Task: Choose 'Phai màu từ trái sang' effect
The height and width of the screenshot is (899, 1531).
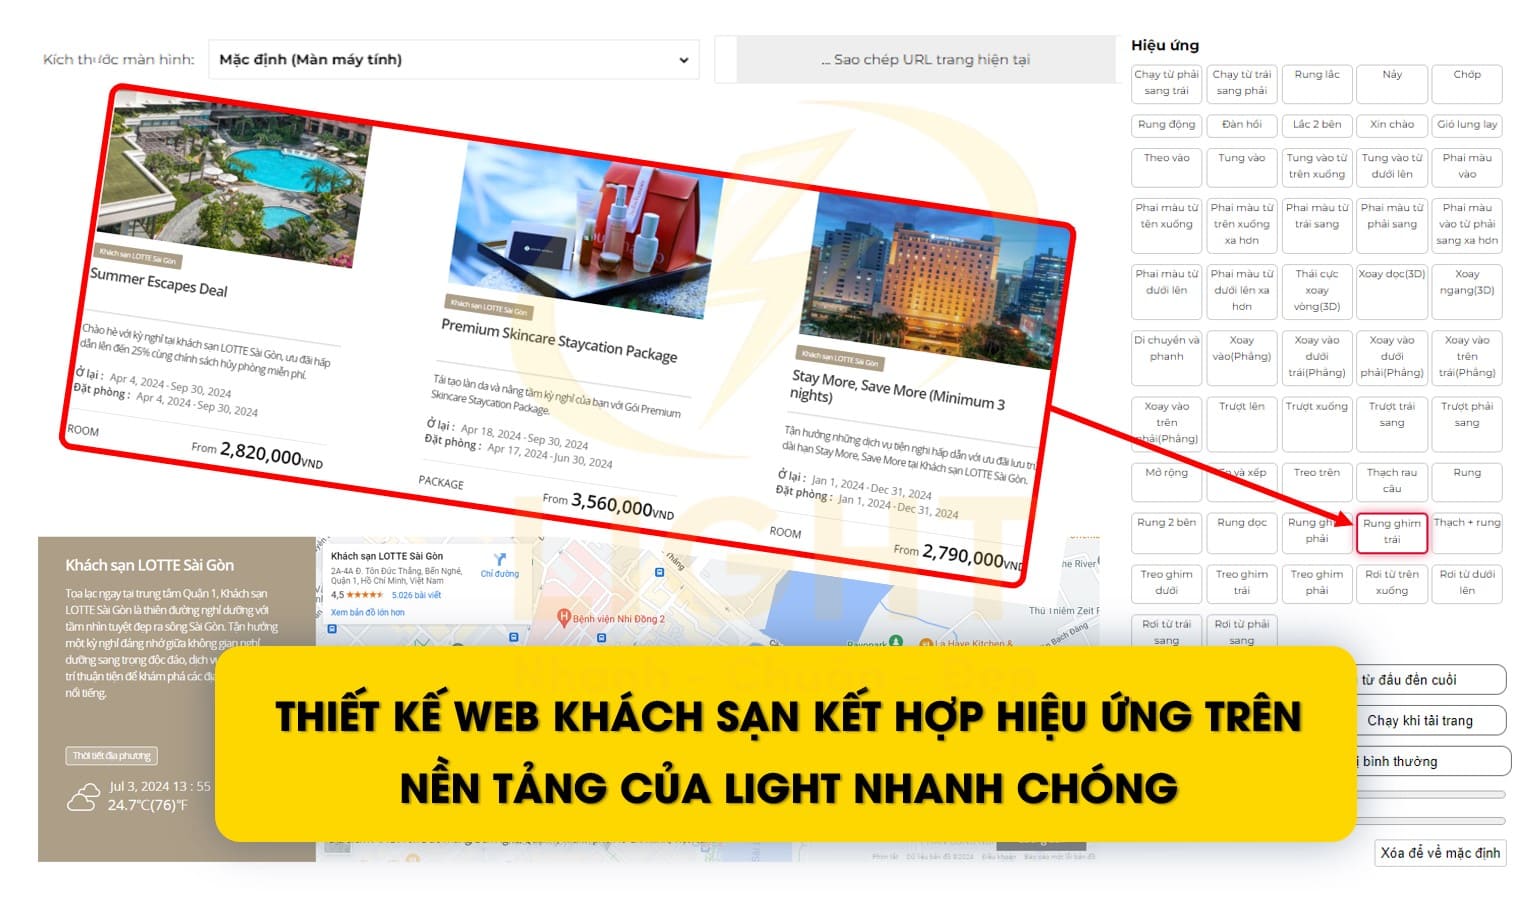Action: coord(1316,225)
